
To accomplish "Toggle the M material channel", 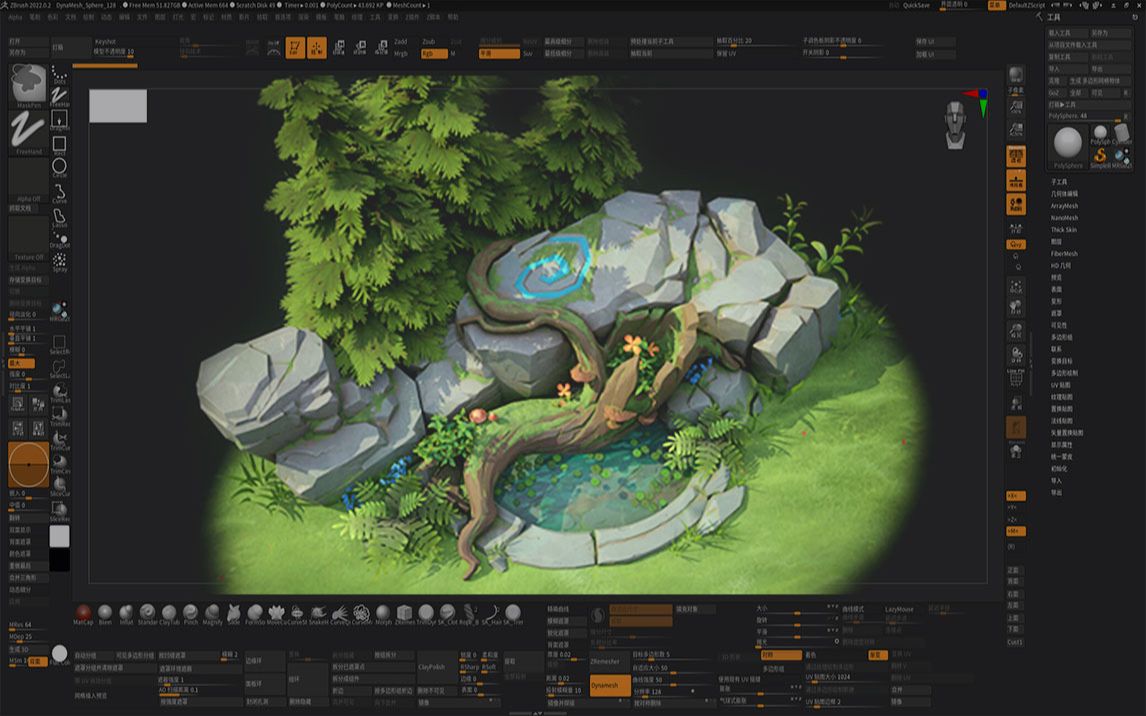I will [453, 54].
